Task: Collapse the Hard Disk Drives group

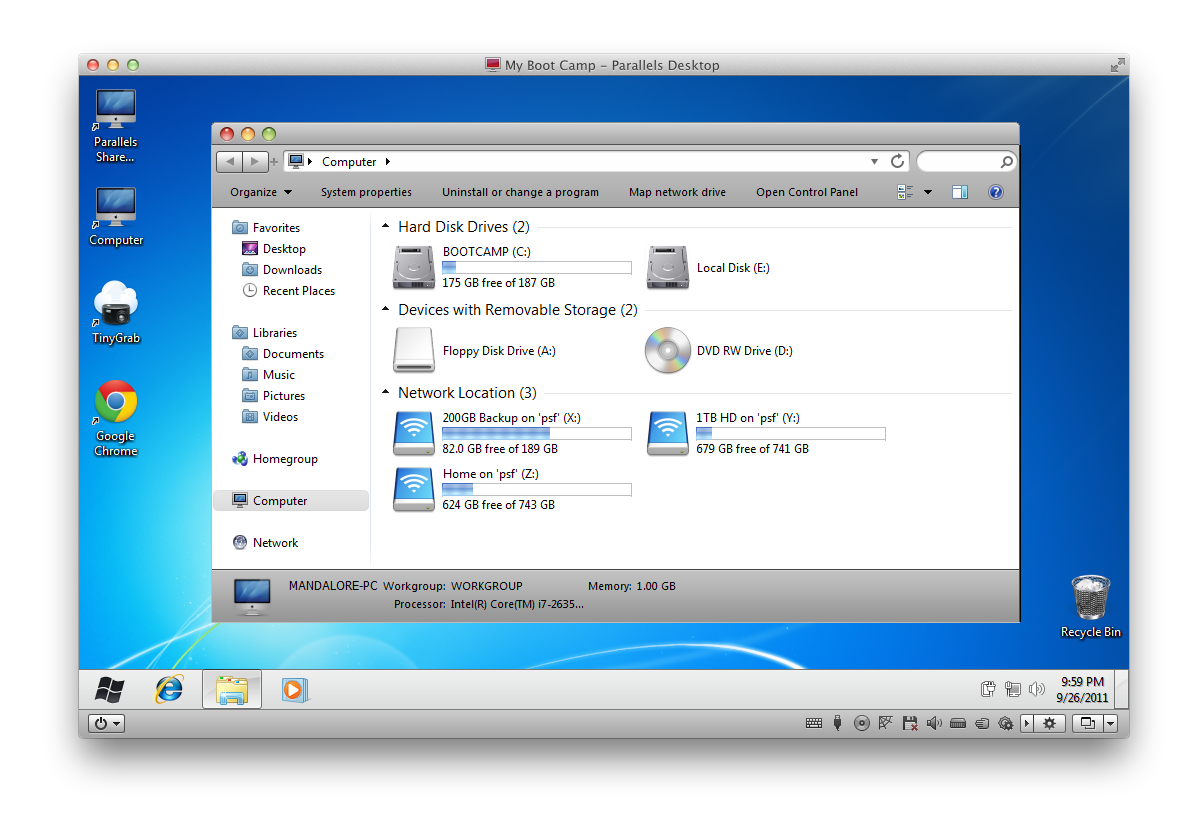Action: (386, 226)
